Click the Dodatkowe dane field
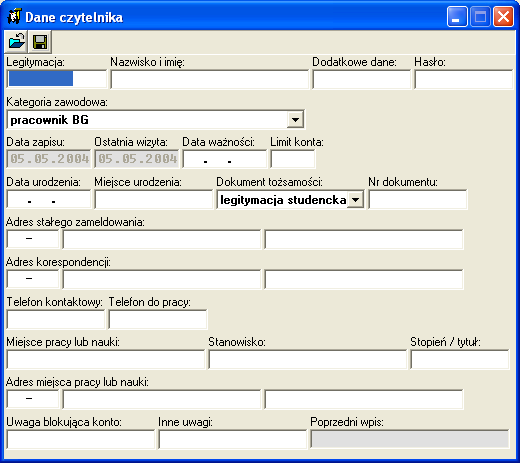The height and width of the screenshot is (463, 520). point(361,79)
